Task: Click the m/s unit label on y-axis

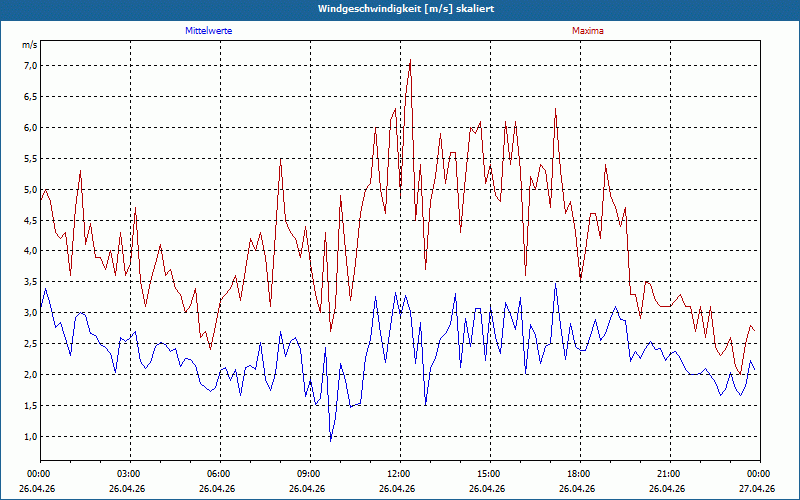Action: coord(30,45)
